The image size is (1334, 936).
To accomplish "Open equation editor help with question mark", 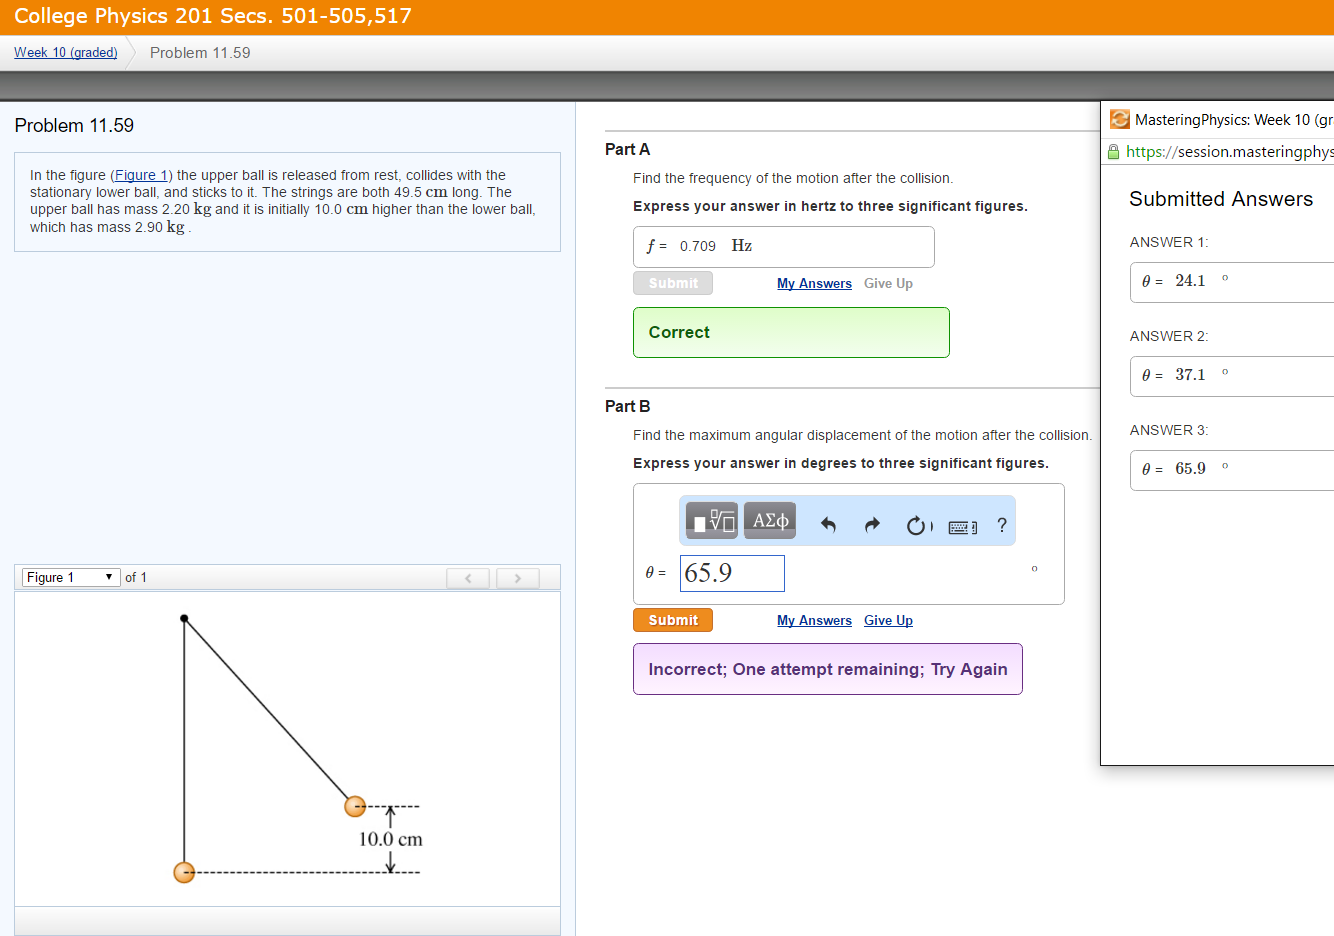I will pos(1001,521).
